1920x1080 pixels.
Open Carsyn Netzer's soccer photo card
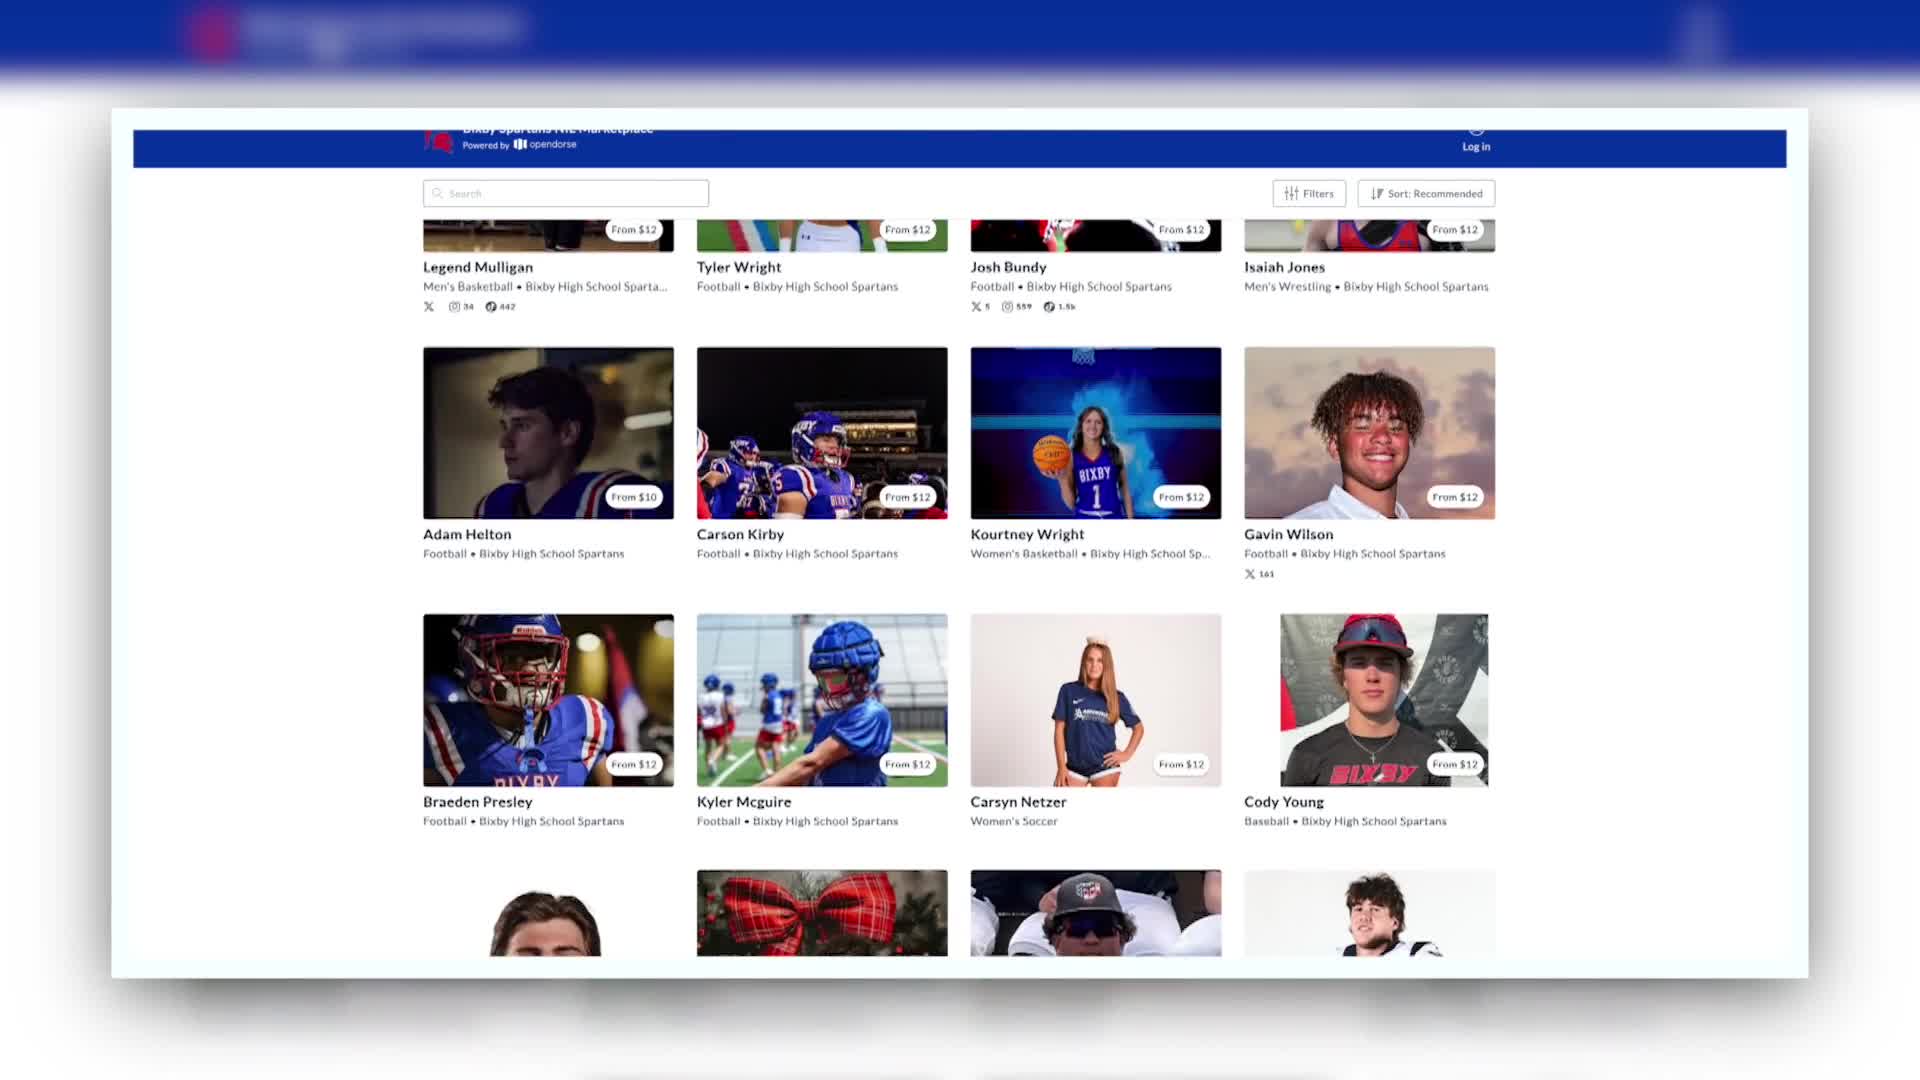pos(1095,700)
